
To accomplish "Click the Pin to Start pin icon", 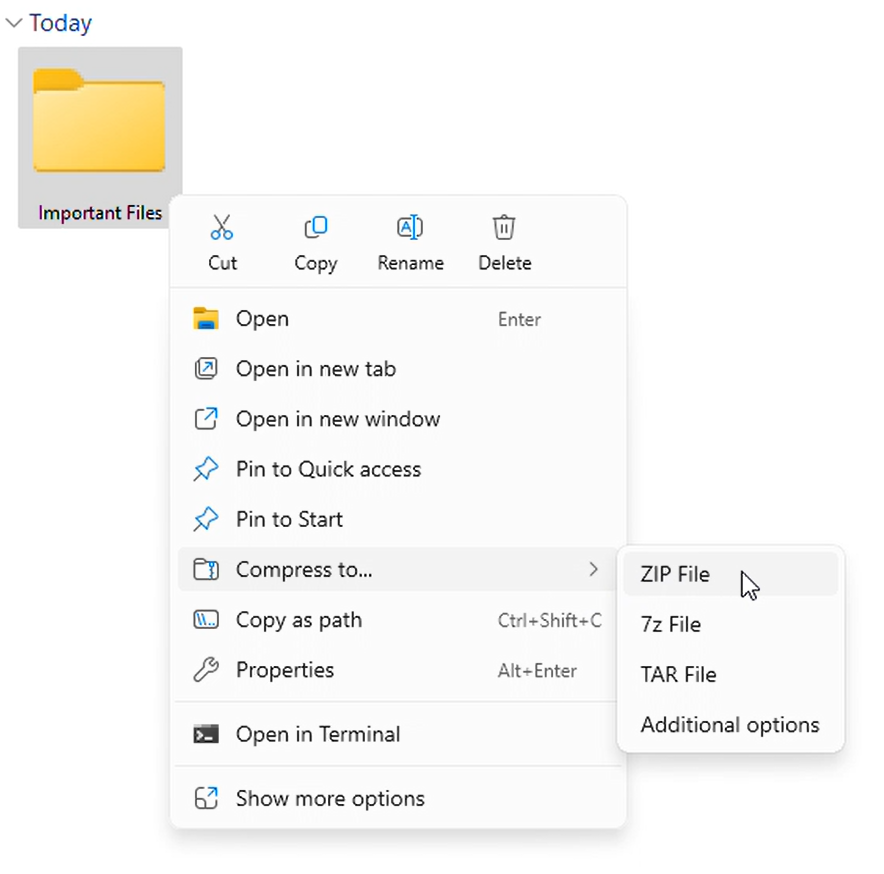I will (x=206, y=519).
